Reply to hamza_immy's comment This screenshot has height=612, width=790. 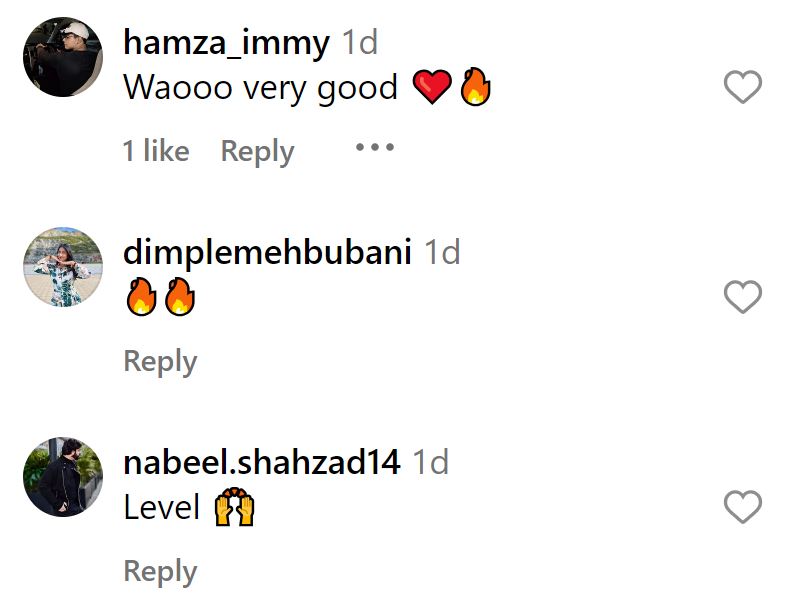pyautogui.click(x=257, y=151)
